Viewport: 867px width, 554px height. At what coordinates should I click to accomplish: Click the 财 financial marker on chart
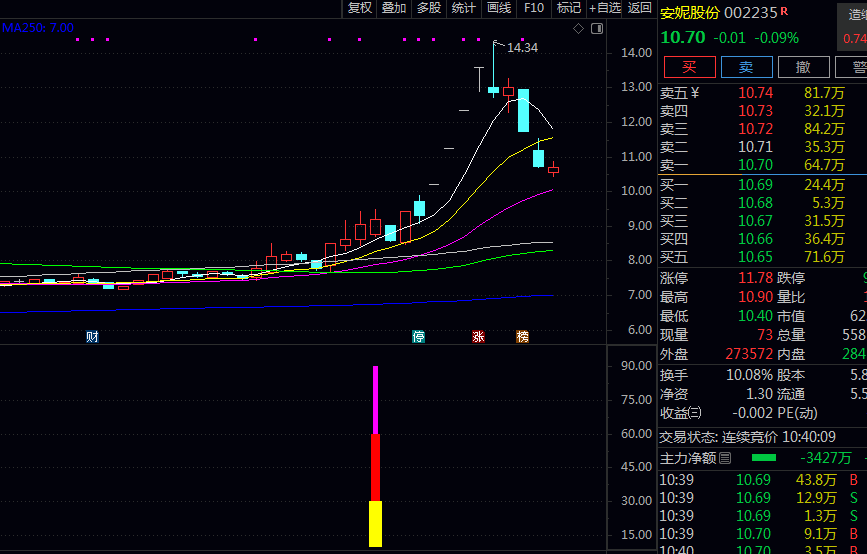coord(92,337)
